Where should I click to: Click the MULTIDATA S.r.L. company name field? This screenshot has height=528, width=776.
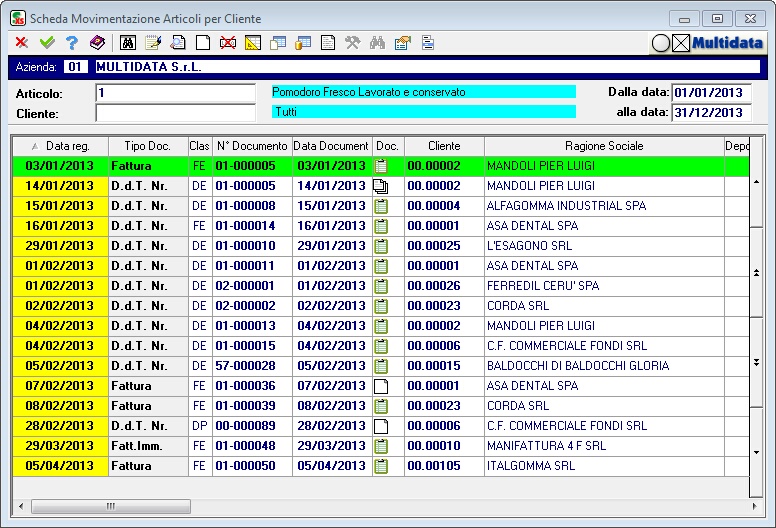click(428, 67)
